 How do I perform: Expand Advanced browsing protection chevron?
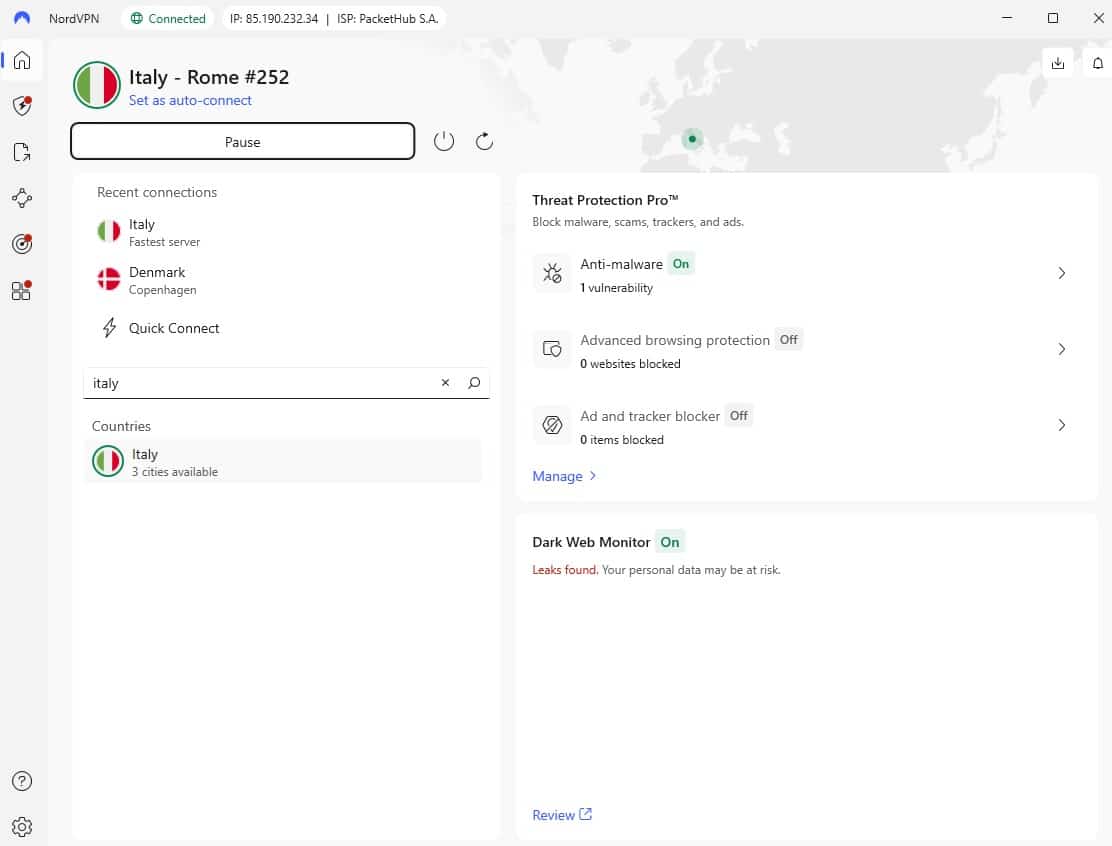click(x=1062, y=349)
